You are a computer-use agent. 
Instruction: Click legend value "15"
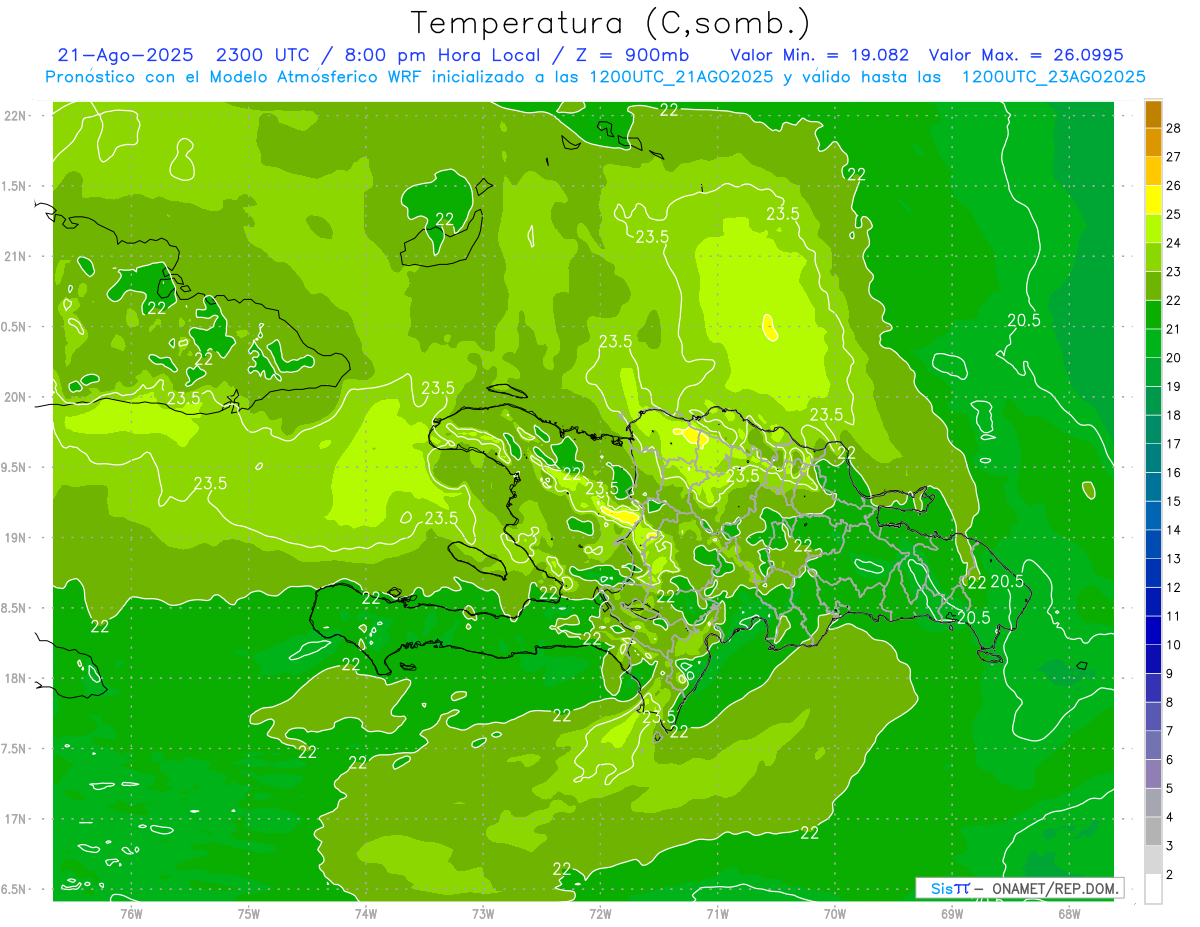(1174, 501)
